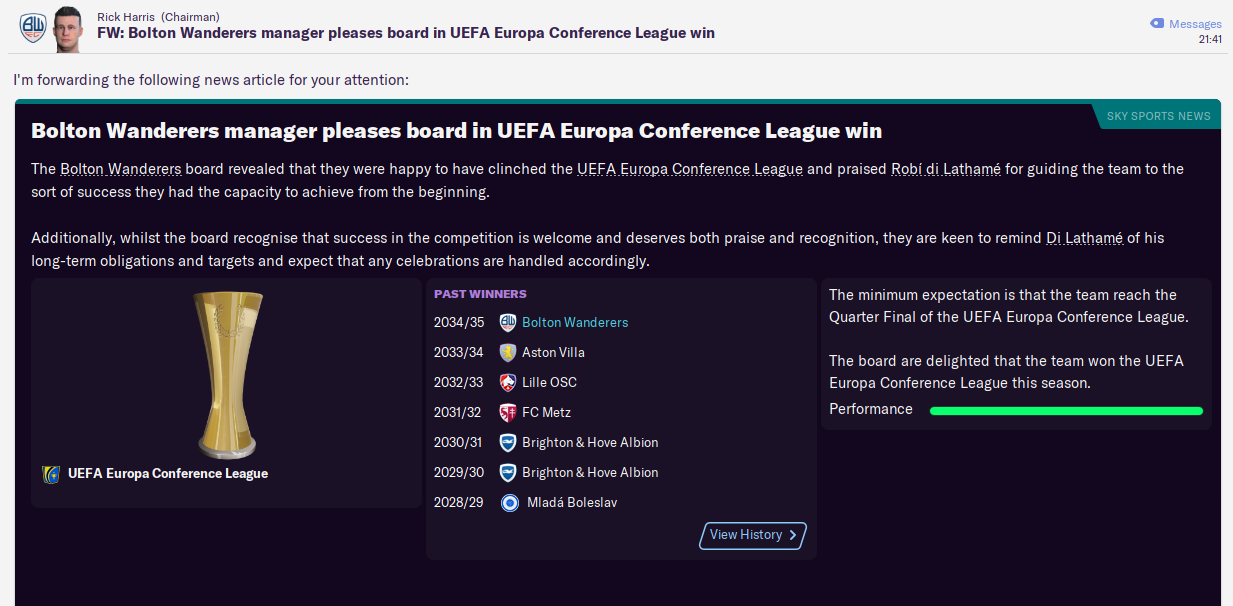The image size is (1233, 606).
Task: Click Lille OSC crest in past winners
Action: point(508,382)
